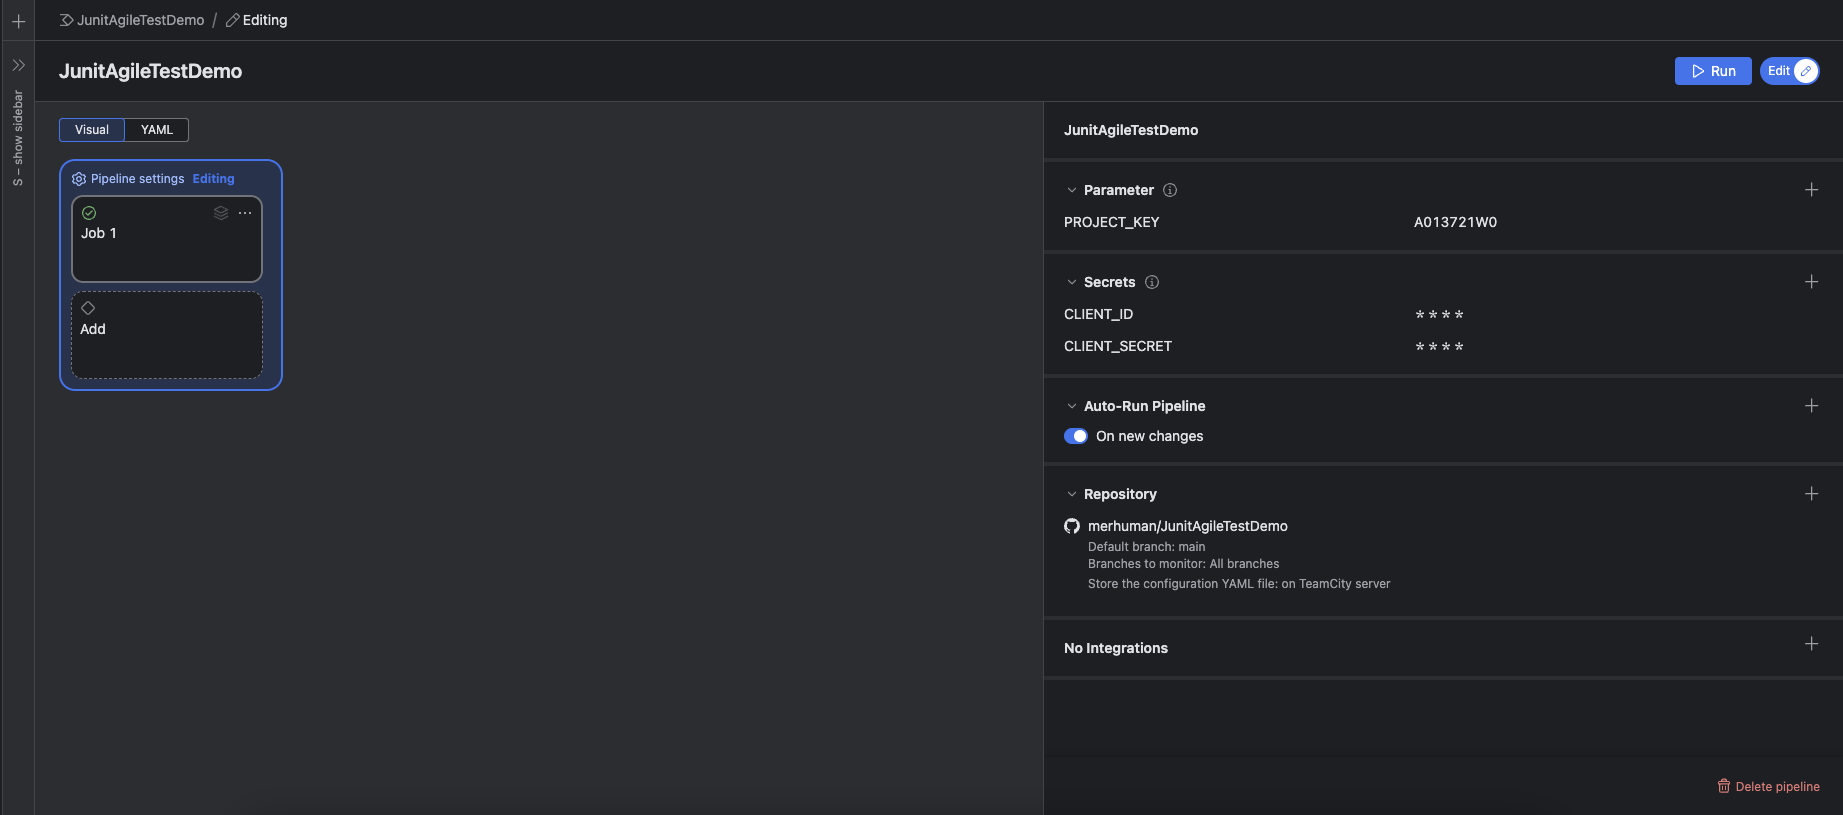
Task: Click the masked value of CLIENT_ID
Action: tap(1439, 315)
